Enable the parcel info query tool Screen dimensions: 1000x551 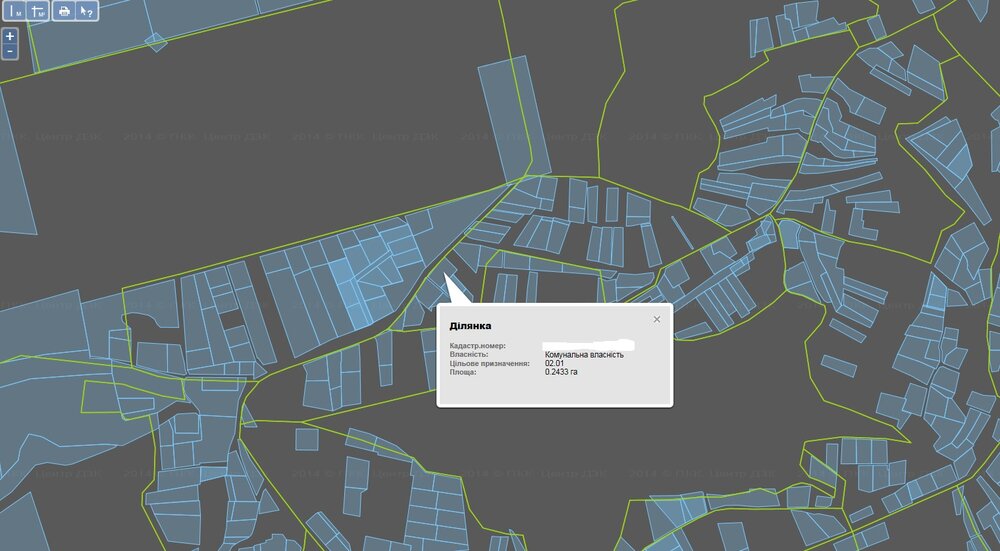(87, 11)
